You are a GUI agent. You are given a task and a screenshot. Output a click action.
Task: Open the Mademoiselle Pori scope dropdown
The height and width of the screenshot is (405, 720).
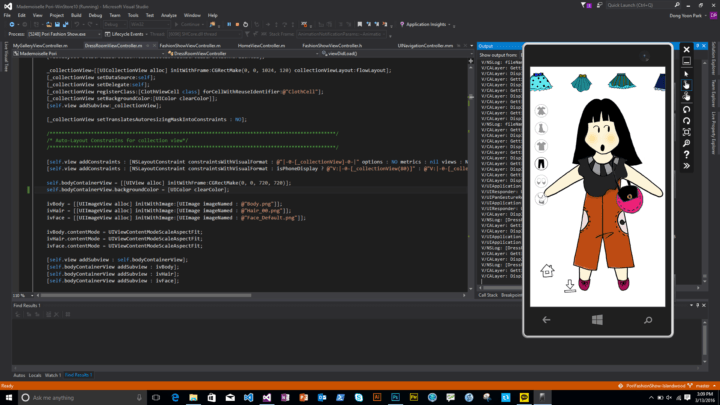[x=89, y=53]
